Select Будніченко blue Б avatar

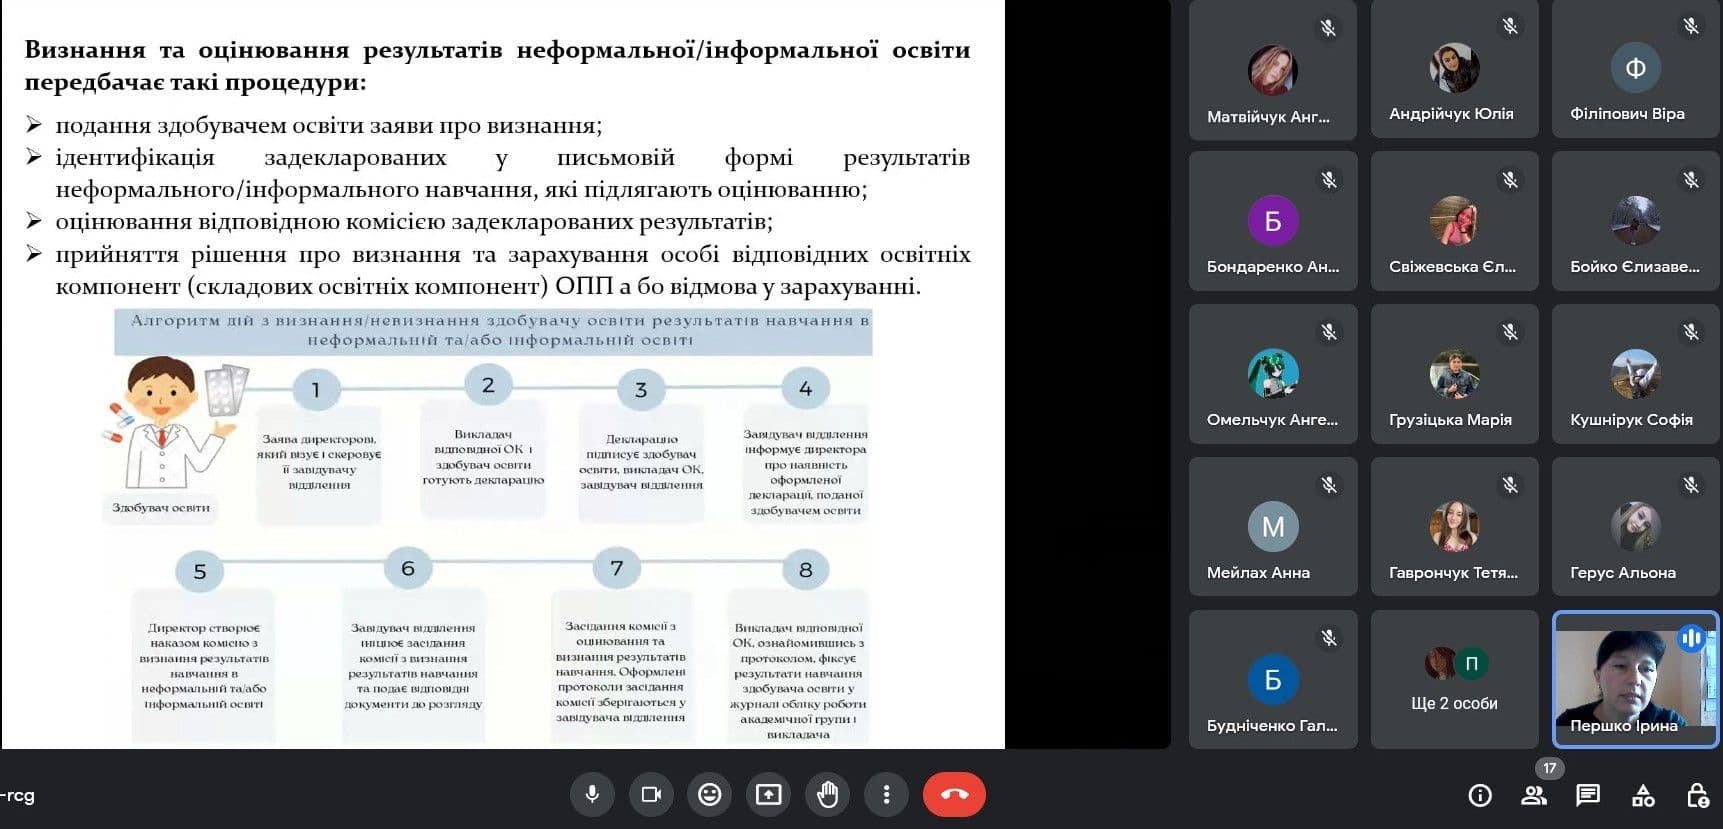click(1273, 680)
